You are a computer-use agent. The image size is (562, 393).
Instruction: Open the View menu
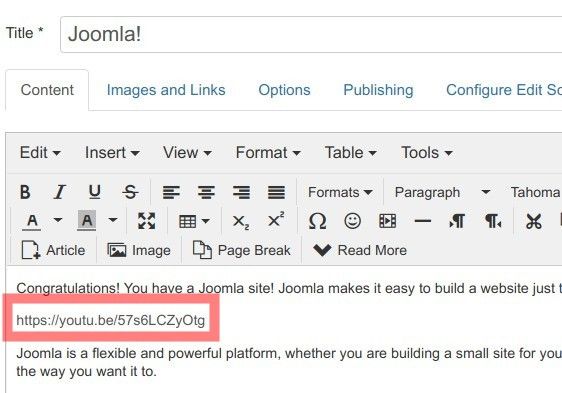point(187,153)
